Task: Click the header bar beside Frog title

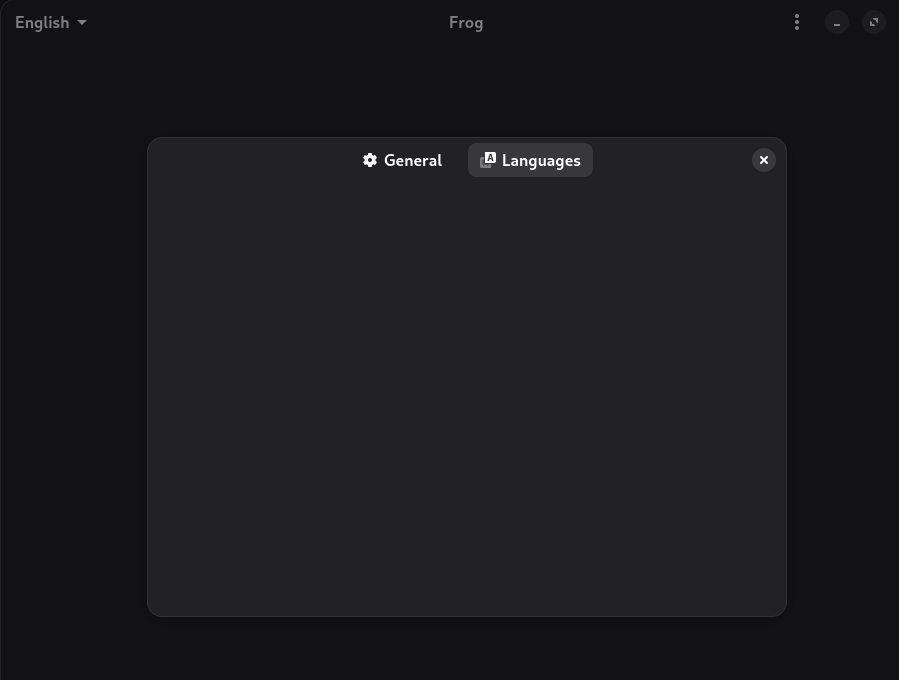Action: coord(631,22)
